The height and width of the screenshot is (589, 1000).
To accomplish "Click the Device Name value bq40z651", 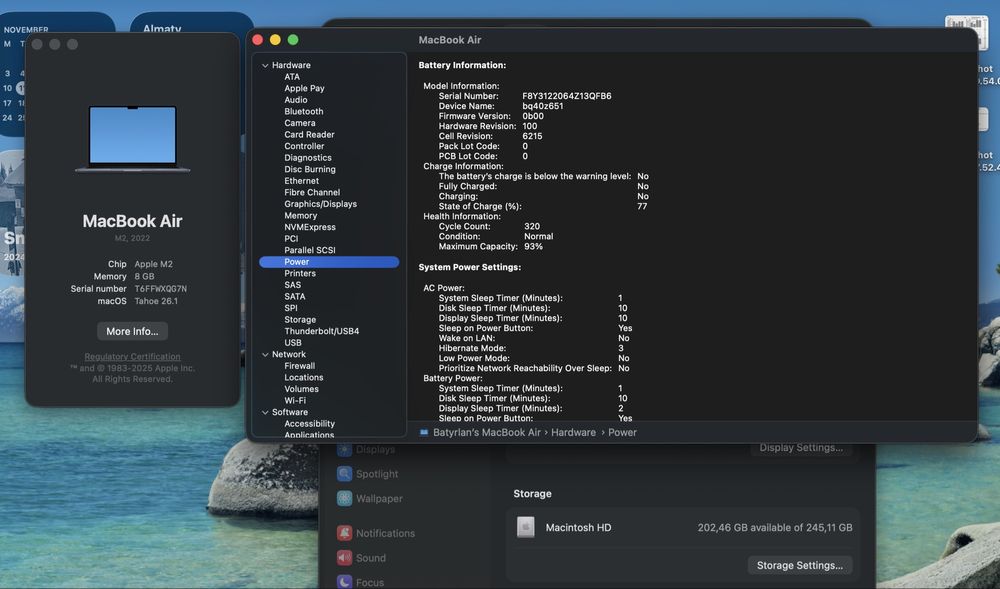I will click(543, 106).
